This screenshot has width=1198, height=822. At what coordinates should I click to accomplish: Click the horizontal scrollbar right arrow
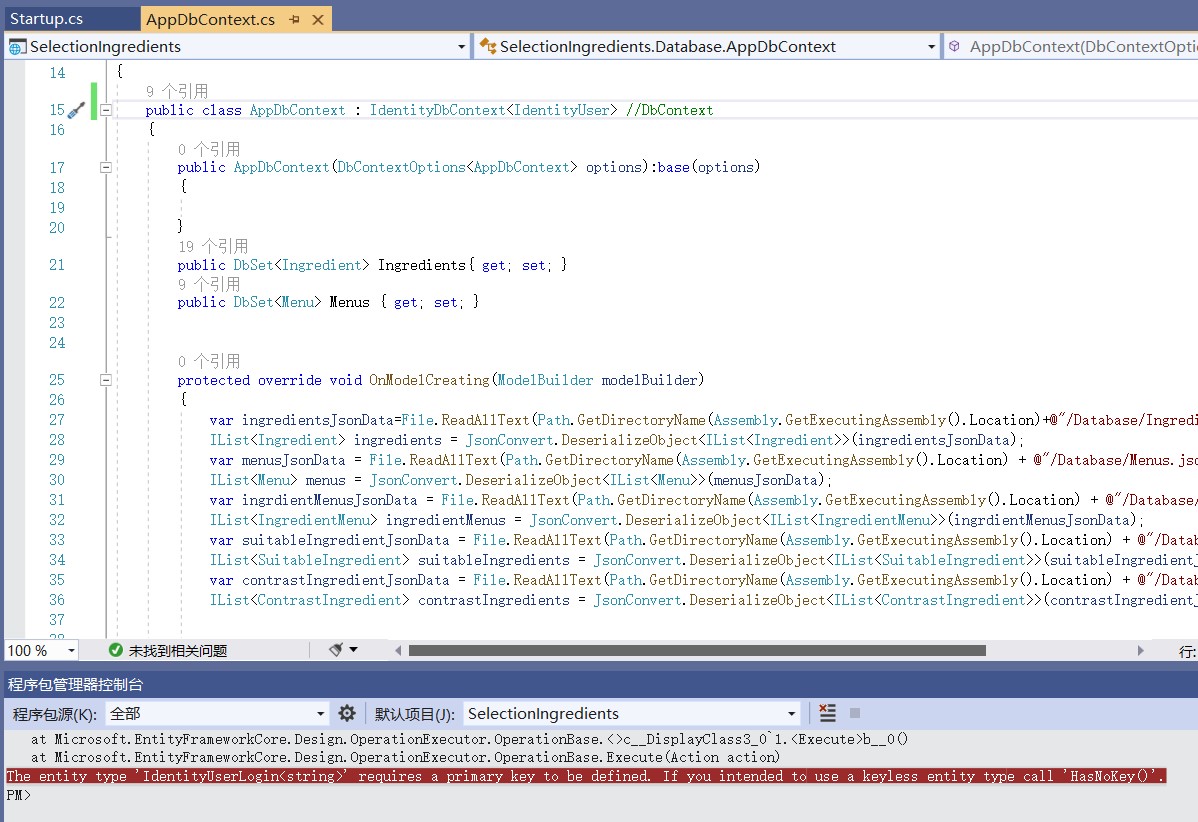tap(1141, 650)
